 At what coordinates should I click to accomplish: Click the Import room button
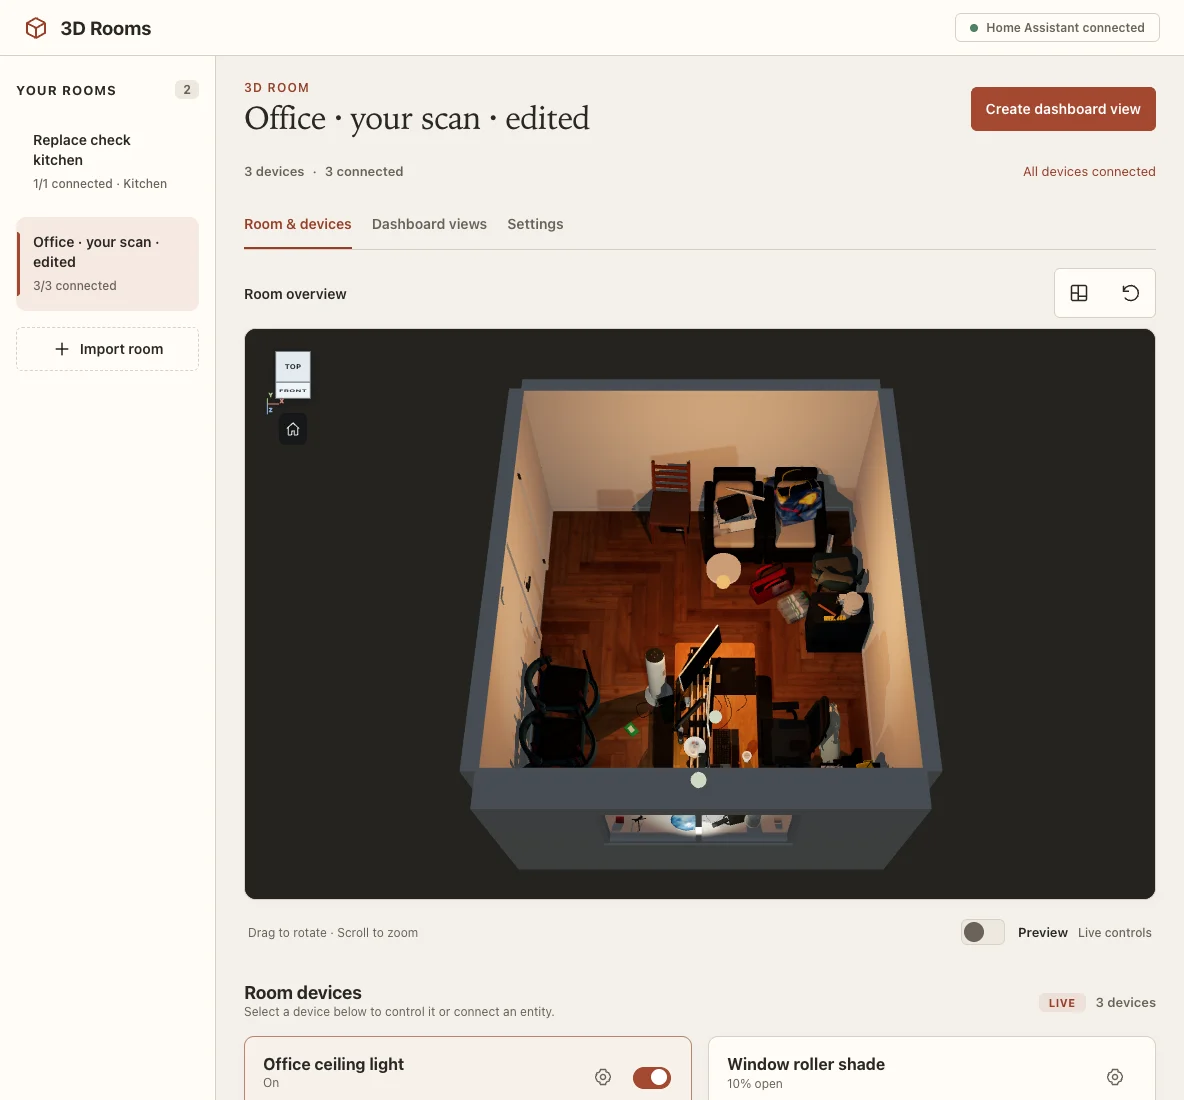click(107, 349)
